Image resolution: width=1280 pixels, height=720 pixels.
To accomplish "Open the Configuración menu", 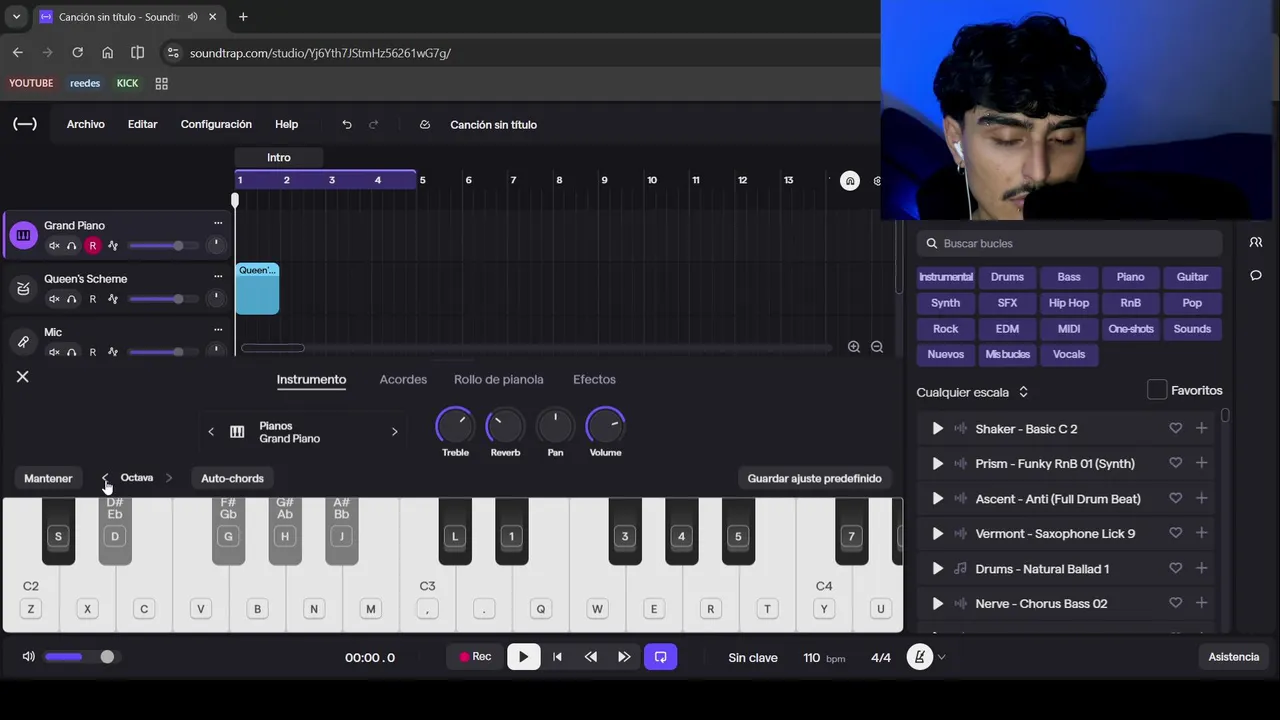I will point(216,124).
